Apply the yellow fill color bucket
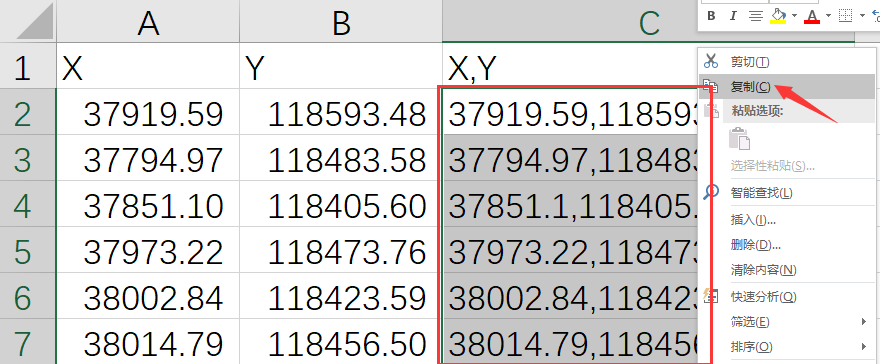The height and width of the screenshot is (364, 880). [778, 16]
